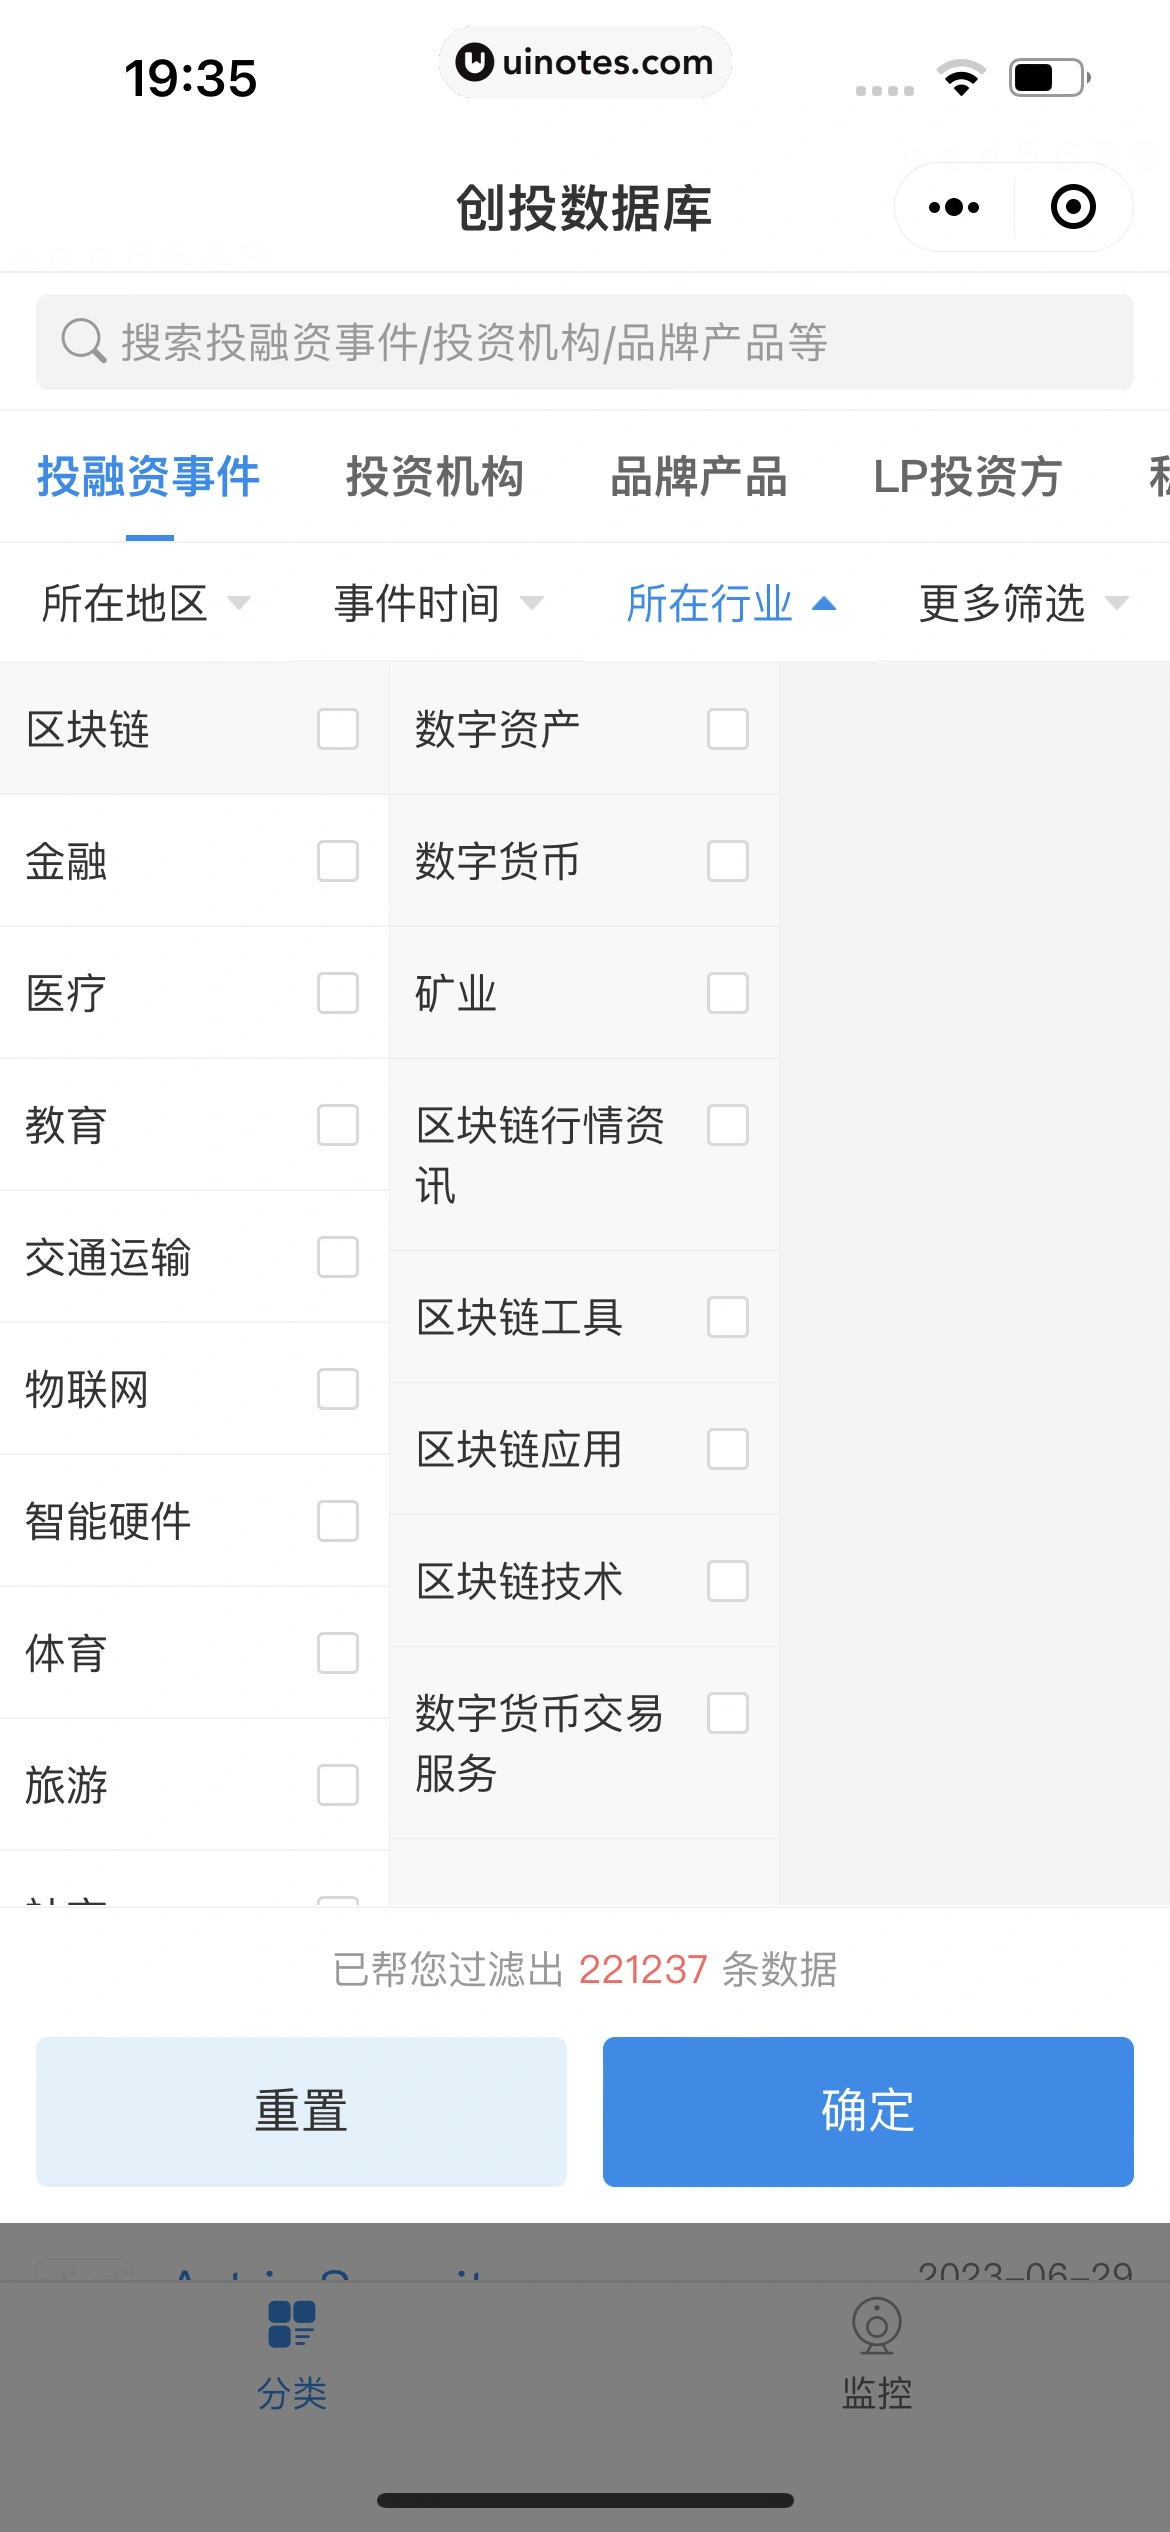Image resolution: width=1170 pixels, height=2532 pixels.
Task: Confirm filters with the 确定 button
Action: click(x=868, y=2111)
